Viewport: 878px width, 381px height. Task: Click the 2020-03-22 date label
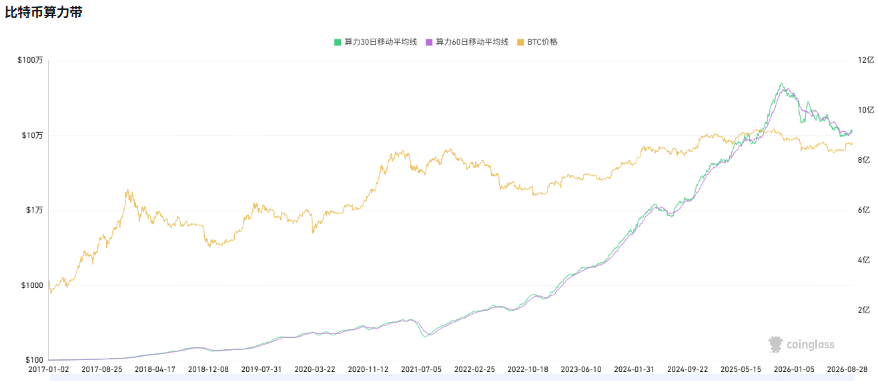tap(315, 369)
